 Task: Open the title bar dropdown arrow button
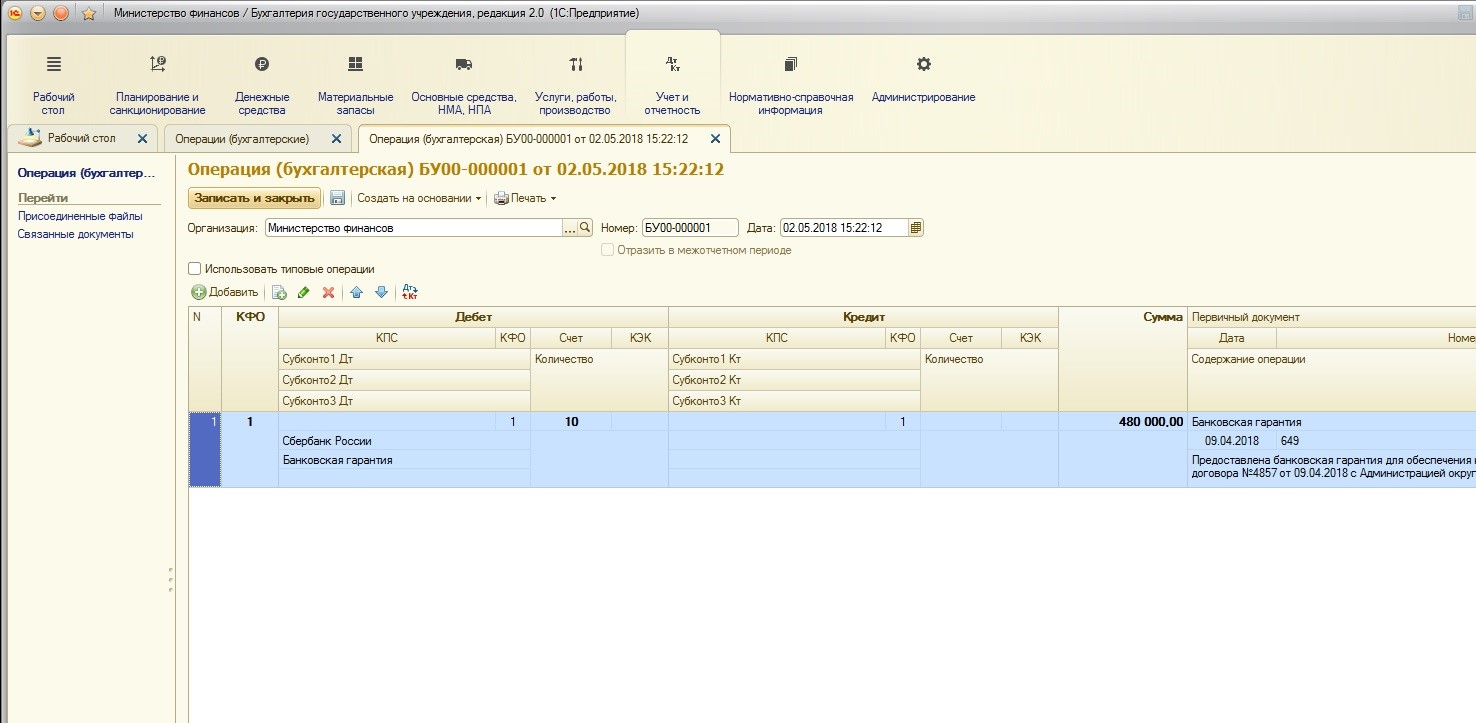pos(38,13)
